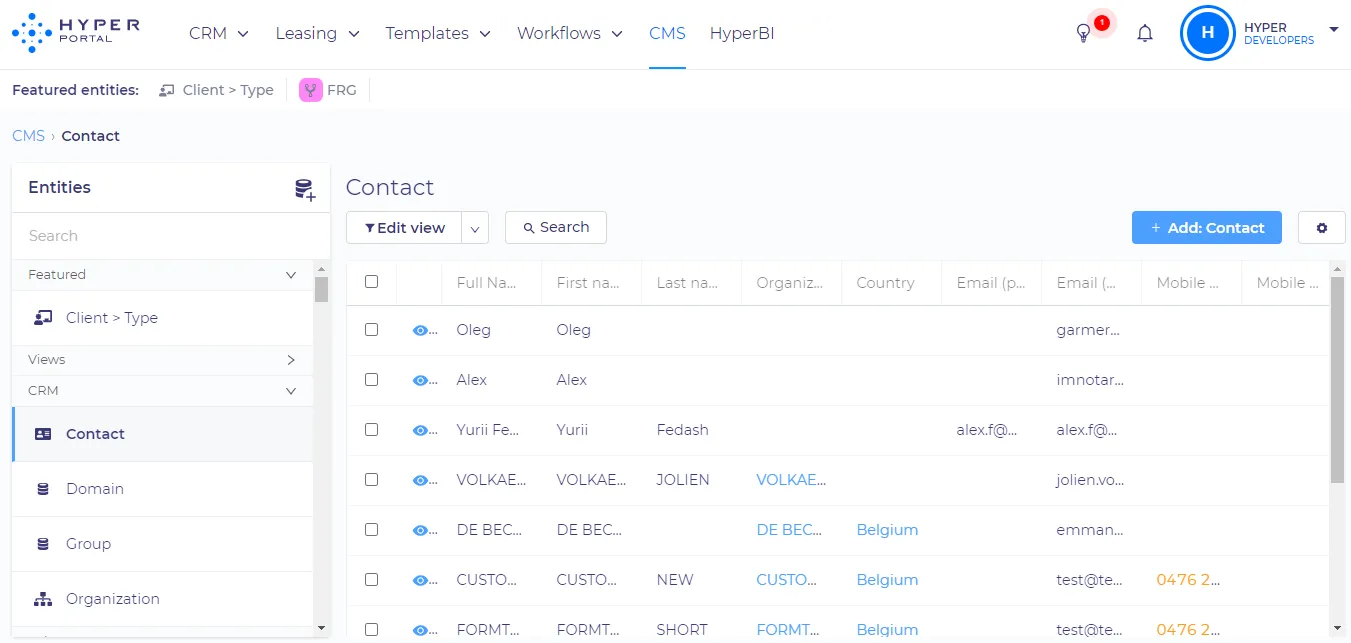Click the contact table vertical scrollbar
1351x643 pixels.
click(1338, 380)
